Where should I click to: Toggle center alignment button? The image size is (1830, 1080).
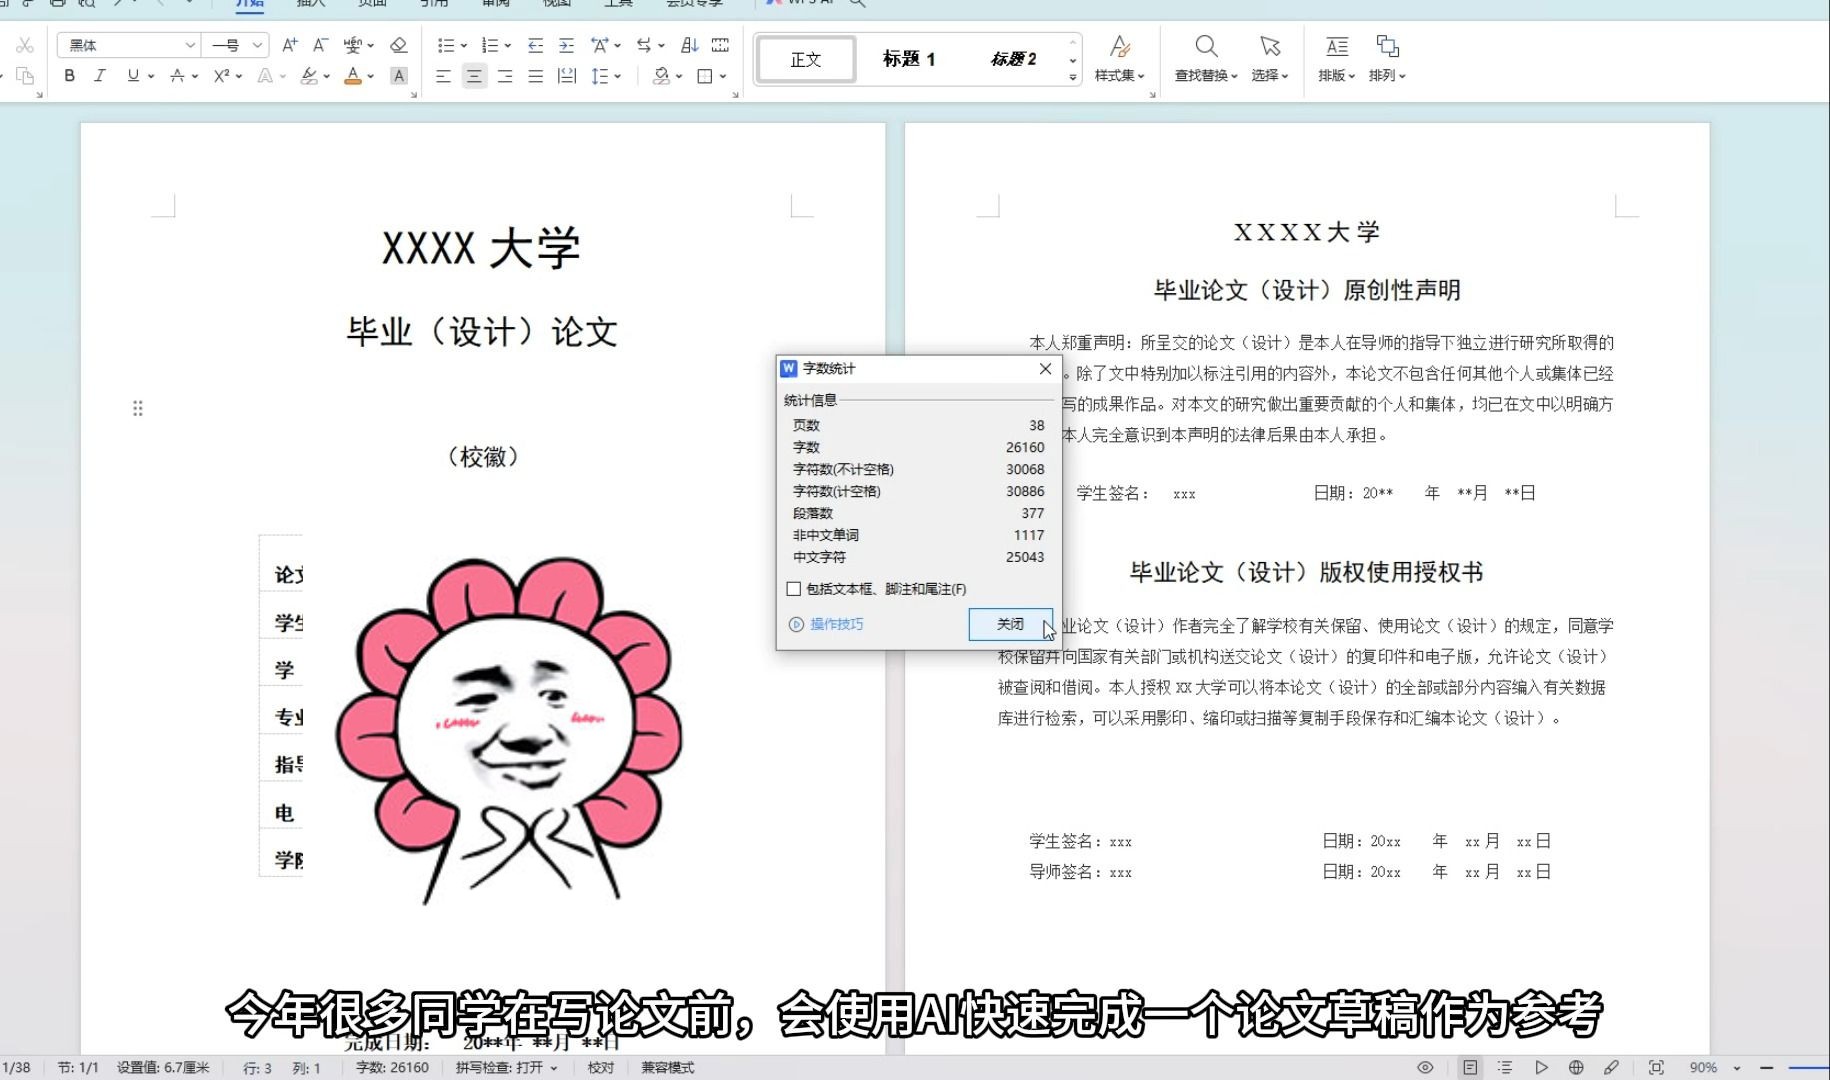(474, 76)
